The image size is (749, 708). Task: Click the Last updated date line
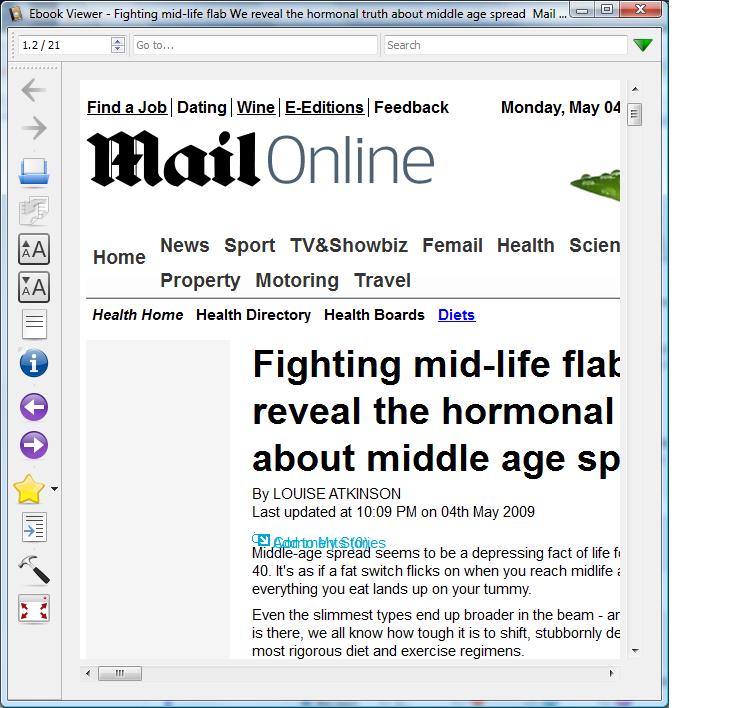393,512
